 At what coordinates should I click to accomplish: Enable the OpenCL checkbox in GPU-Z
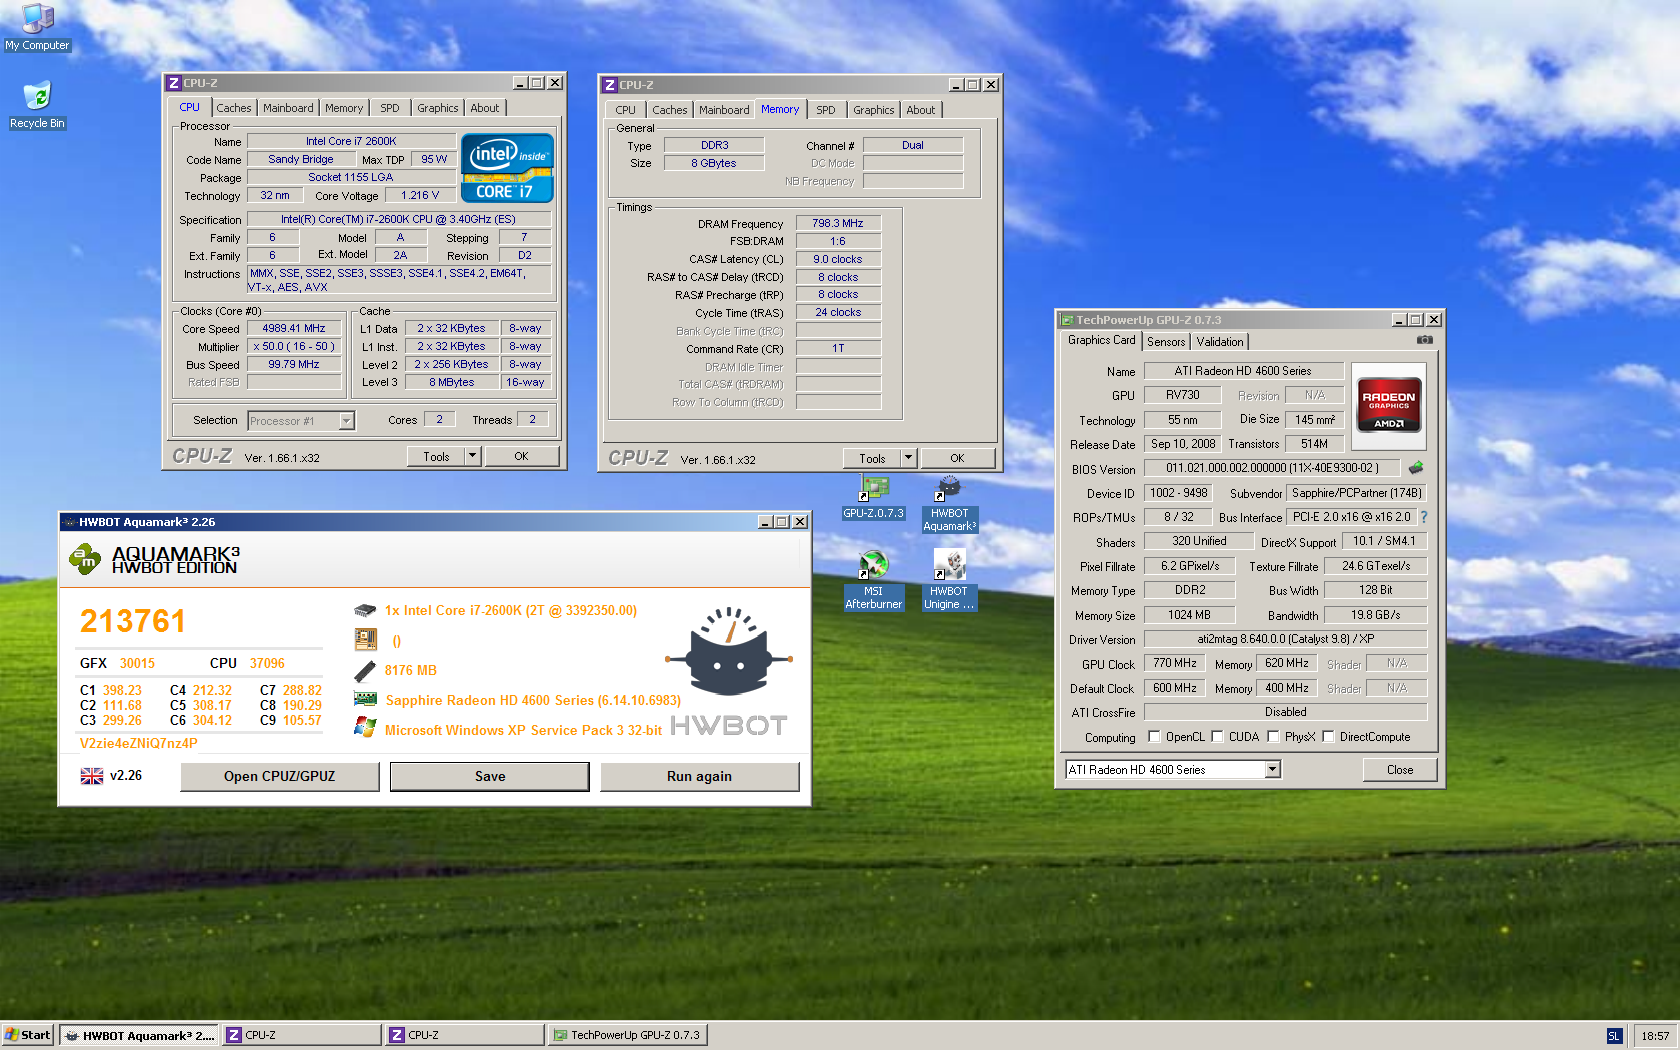[x=1155, y=737]
